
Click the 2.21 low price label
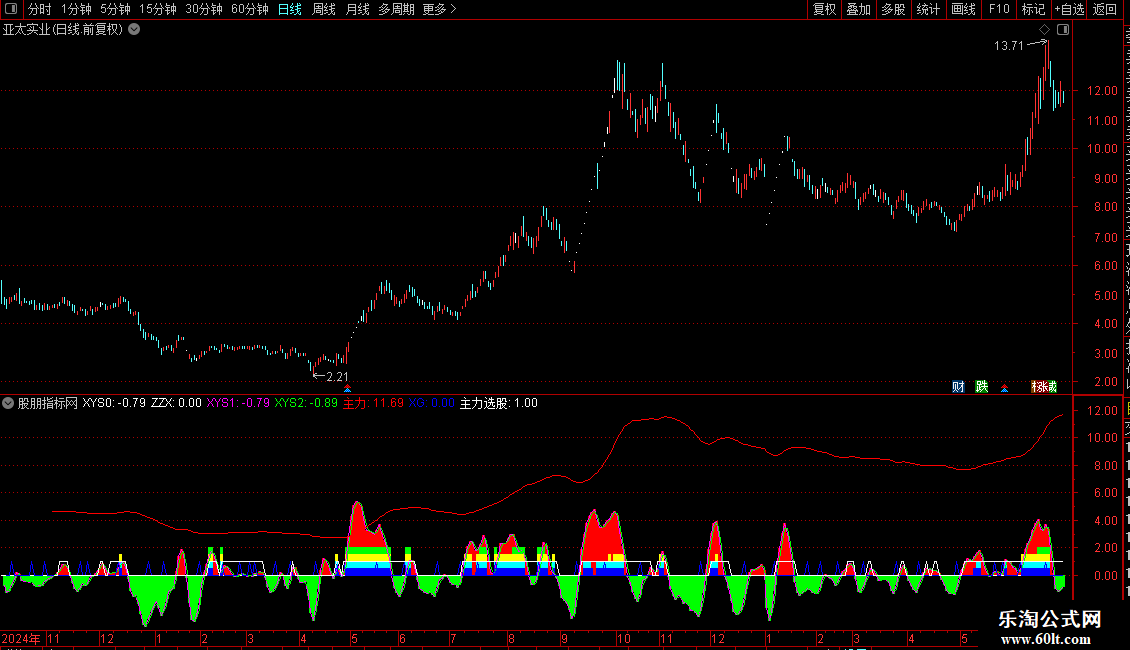(x=337, y=377)
